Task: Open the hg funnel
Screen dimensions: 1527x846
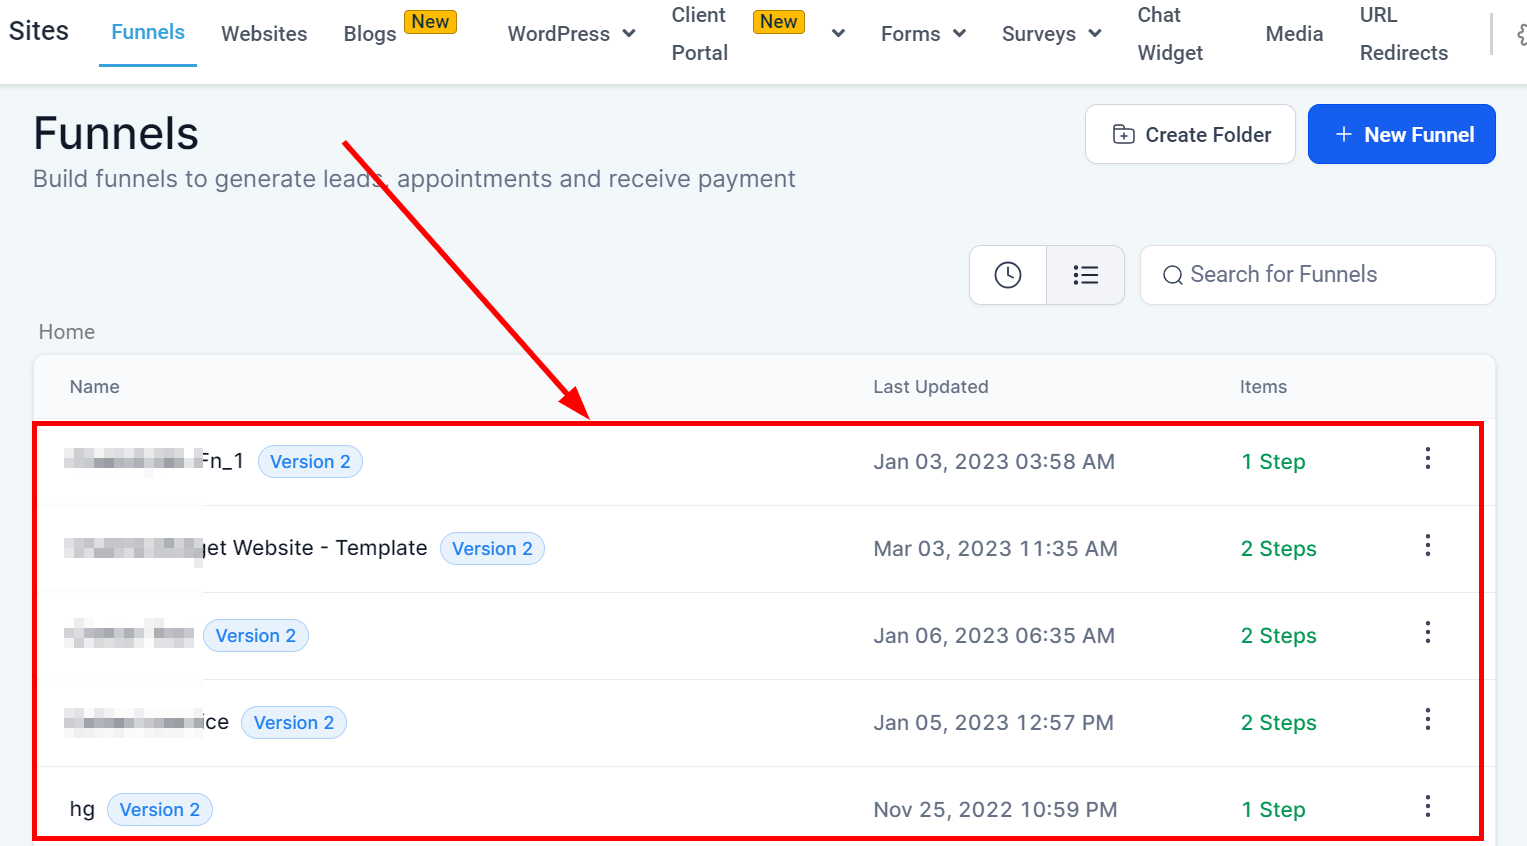Action: pyautogui.click(x=82, y=809)
